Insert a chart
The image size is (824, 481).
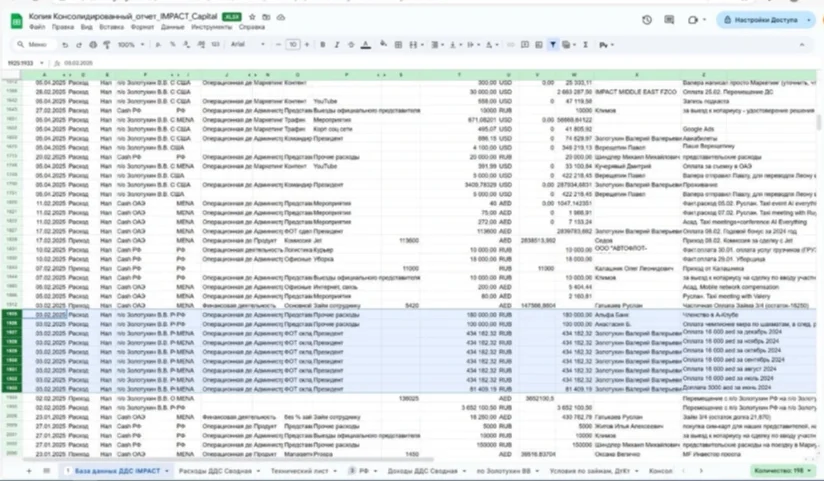pyautogui.click(x=539, y=45)
